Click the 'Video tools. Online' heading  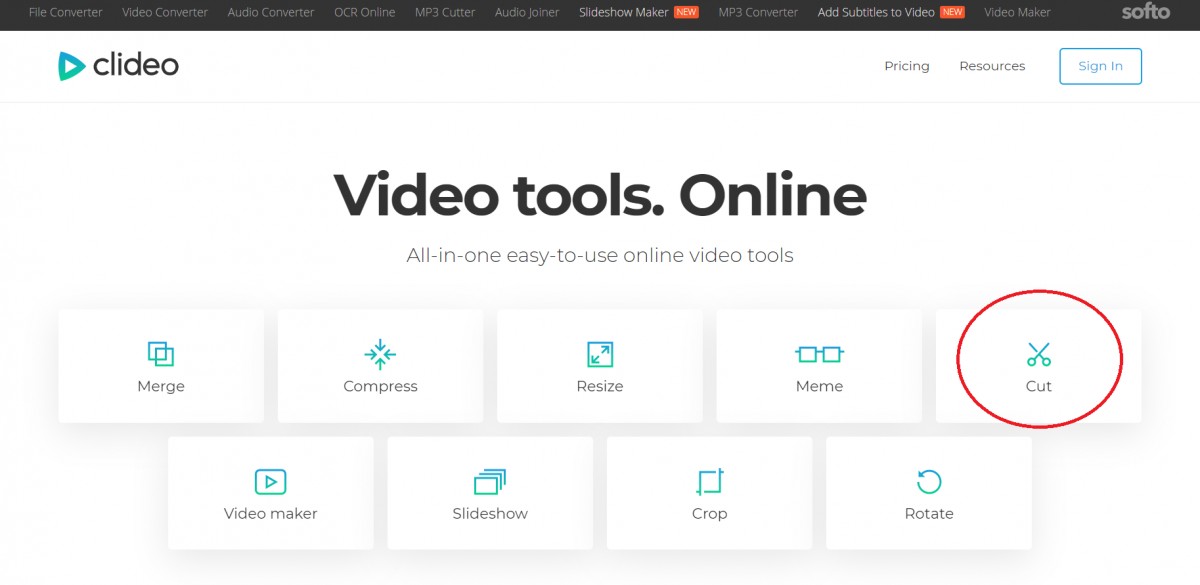pos(600,194)
